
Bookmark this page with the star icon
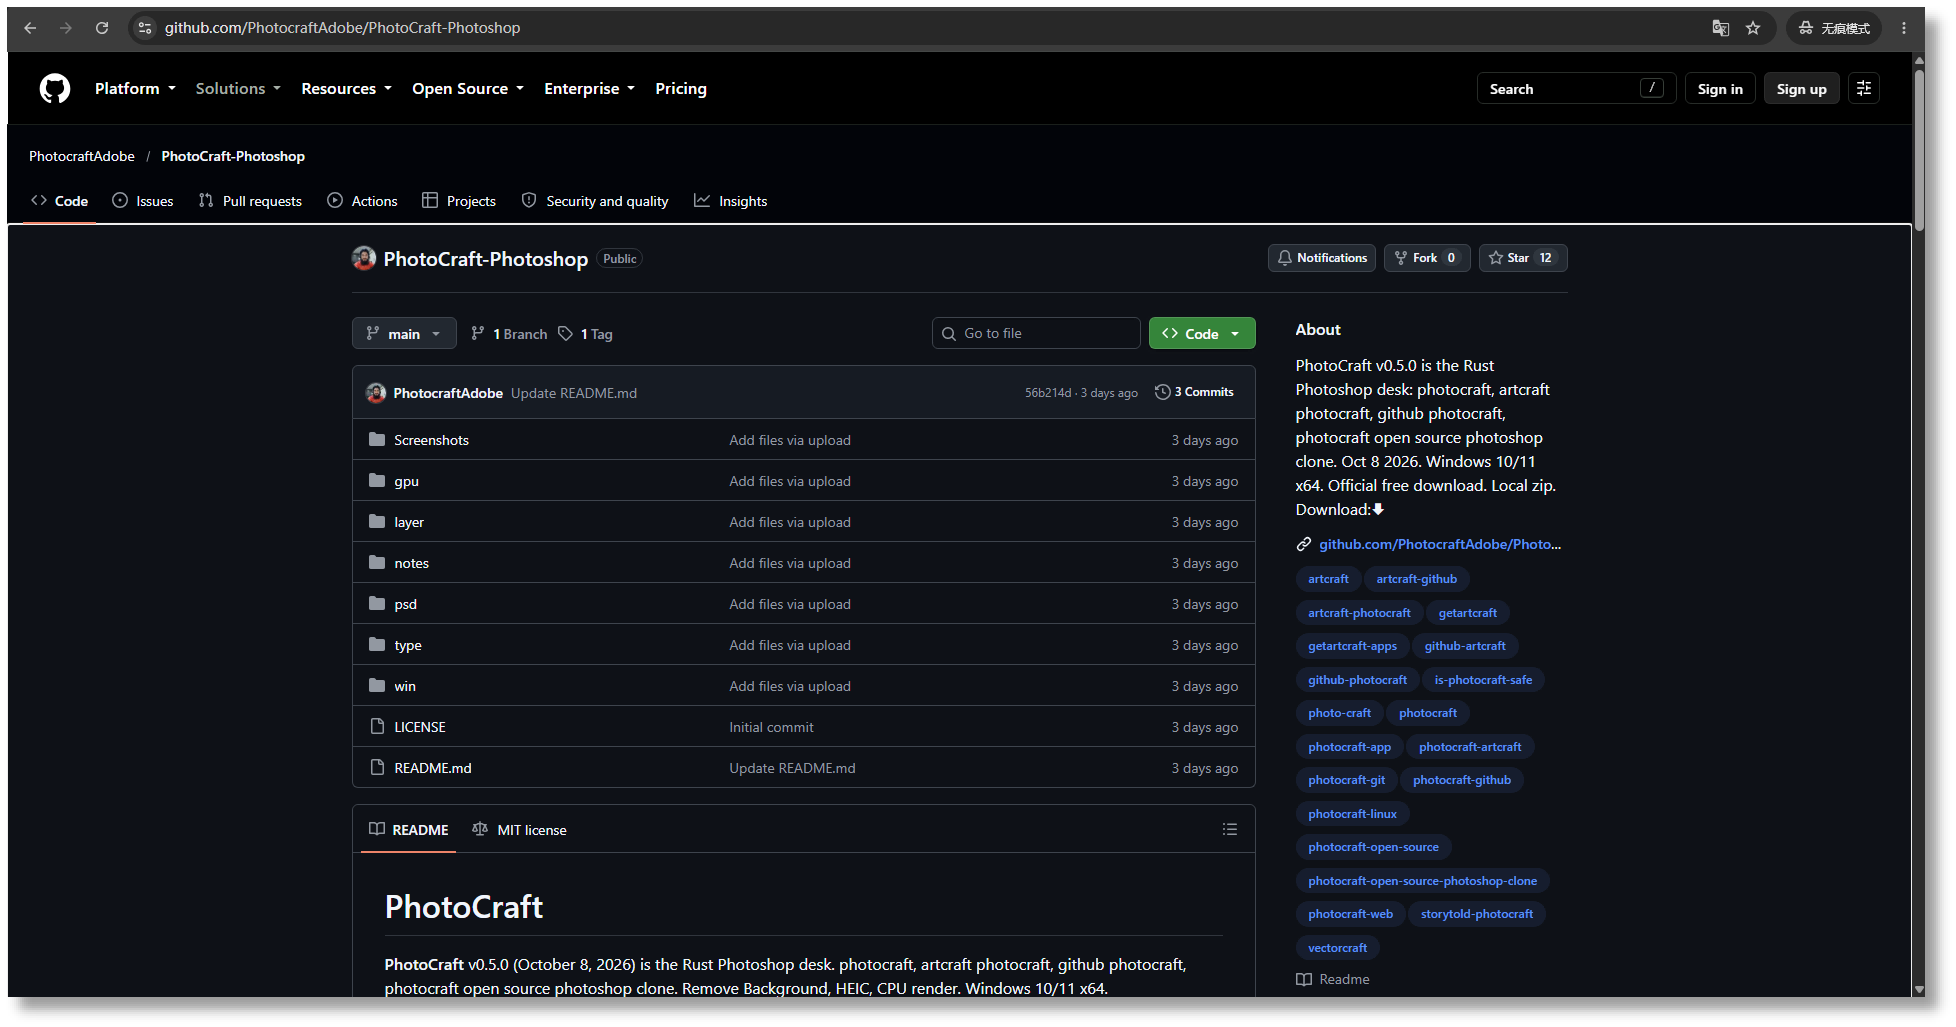[1753, 28]
